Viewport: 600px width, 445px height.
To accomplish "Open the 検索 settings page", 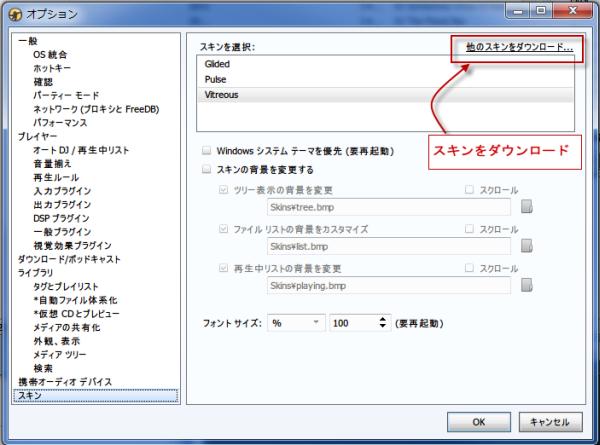I will coord(43,368).
